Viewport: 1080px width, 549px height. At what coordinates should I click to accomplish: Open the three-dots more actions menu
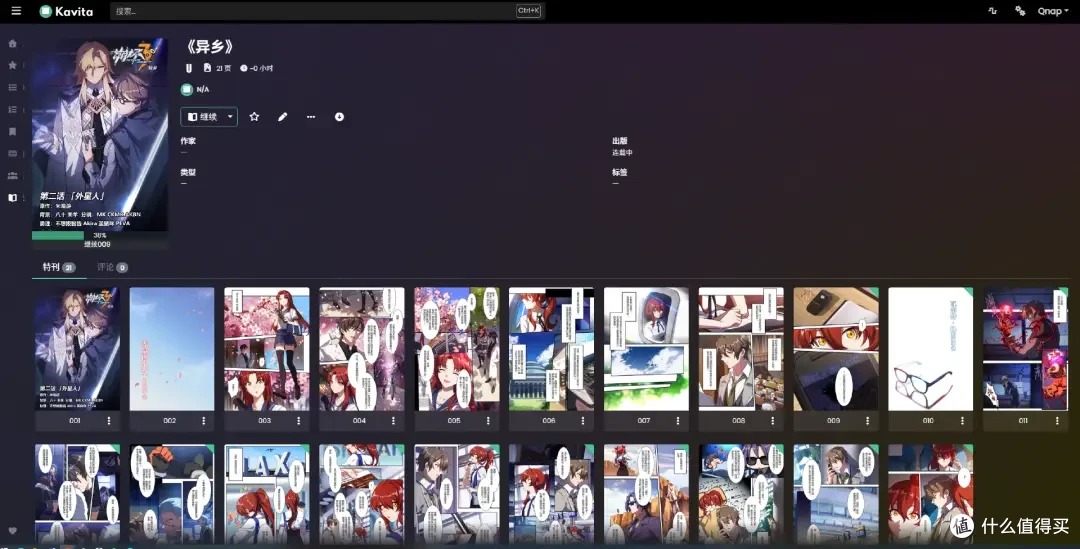click(x=311, y=117)
